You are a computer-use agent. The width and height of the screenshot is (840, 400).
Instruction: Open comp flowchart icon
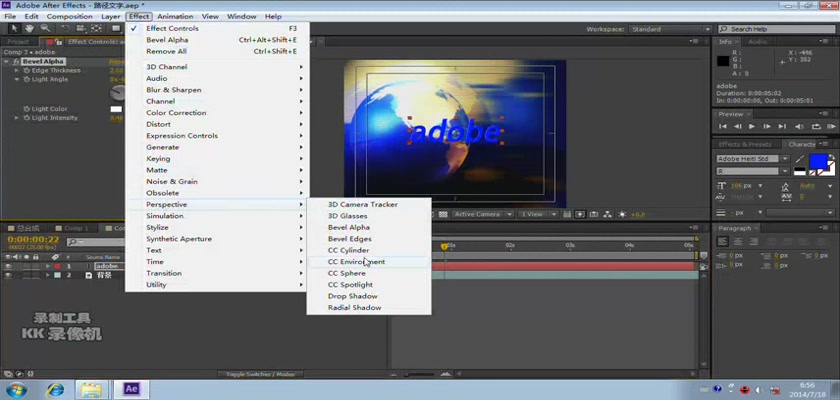[608, 214]
